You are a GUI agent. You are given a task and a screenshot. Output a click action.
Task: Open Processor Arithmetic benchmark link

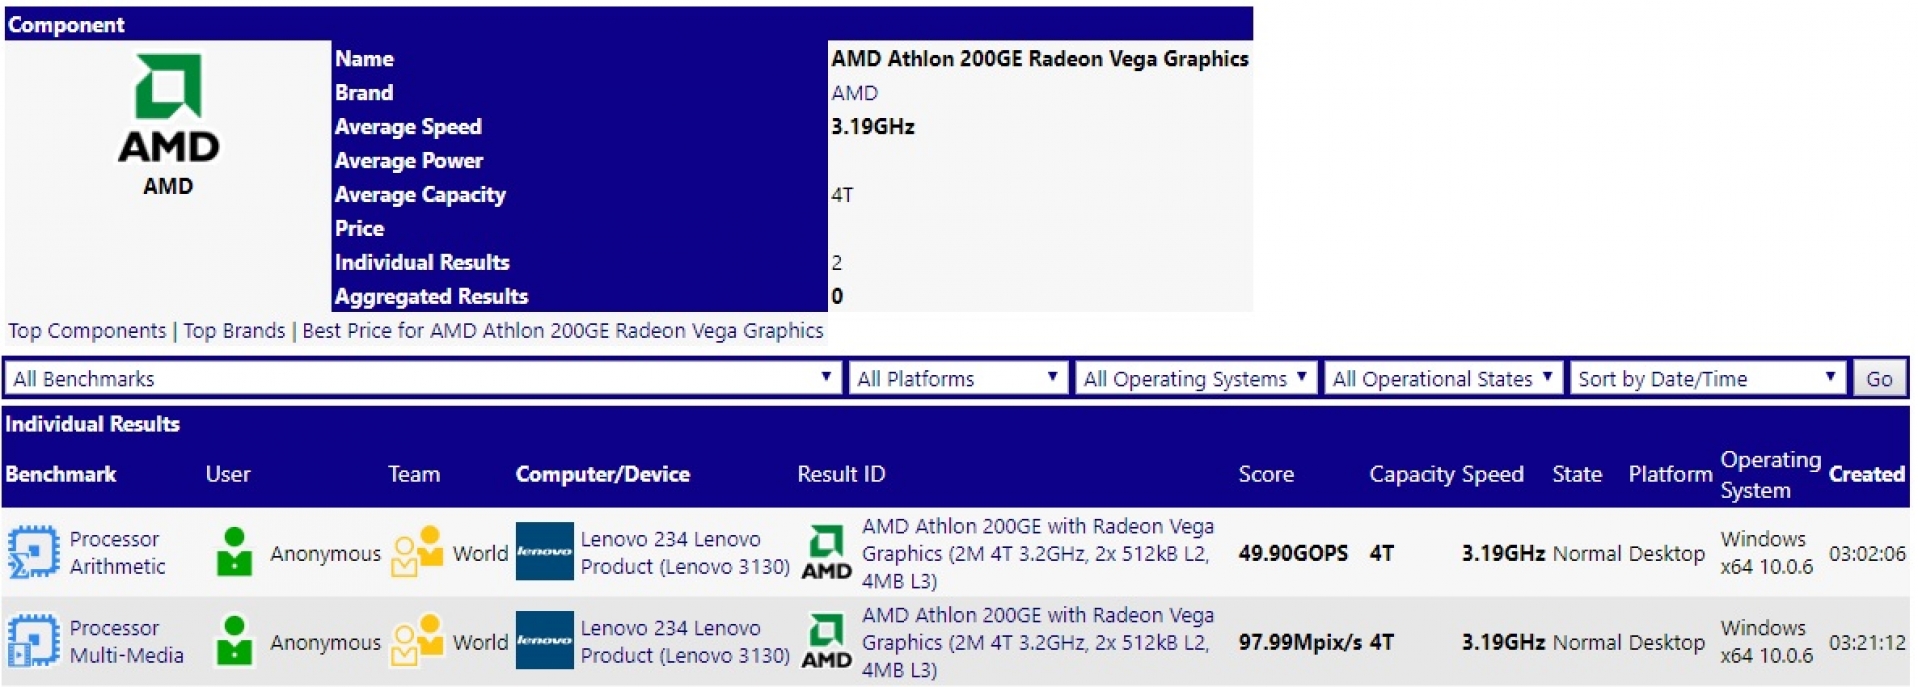(x=117, y=553)
